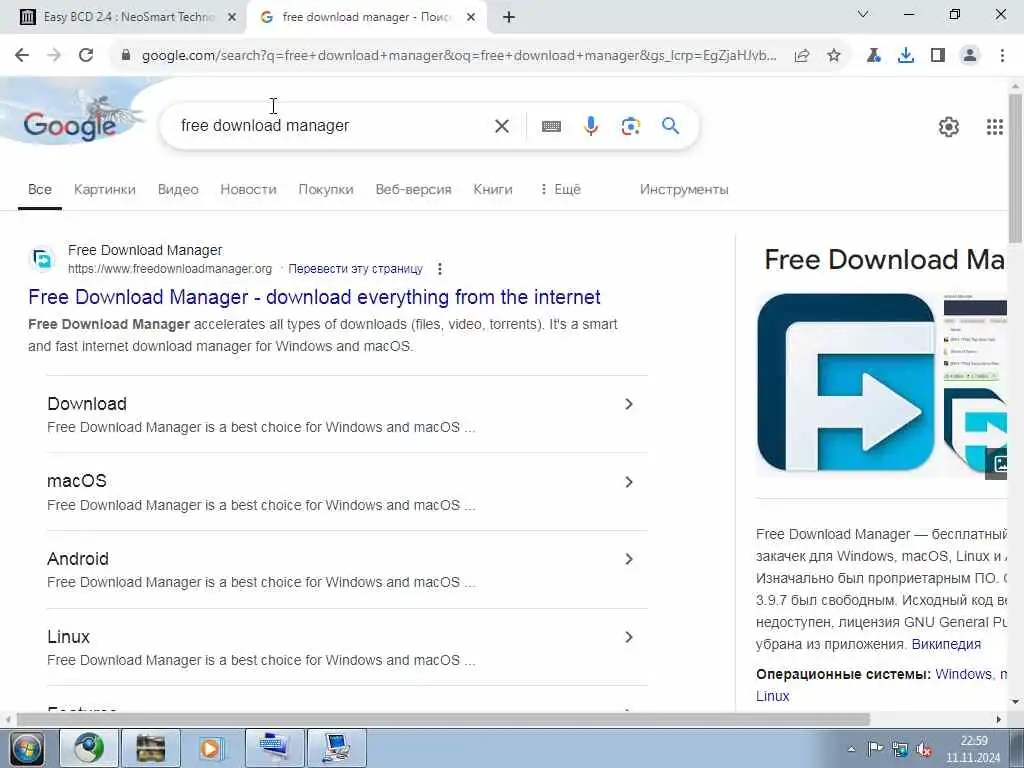Close the free download manager search tab
Screen dimensions: 1024x768
click(x=471, y=18)
